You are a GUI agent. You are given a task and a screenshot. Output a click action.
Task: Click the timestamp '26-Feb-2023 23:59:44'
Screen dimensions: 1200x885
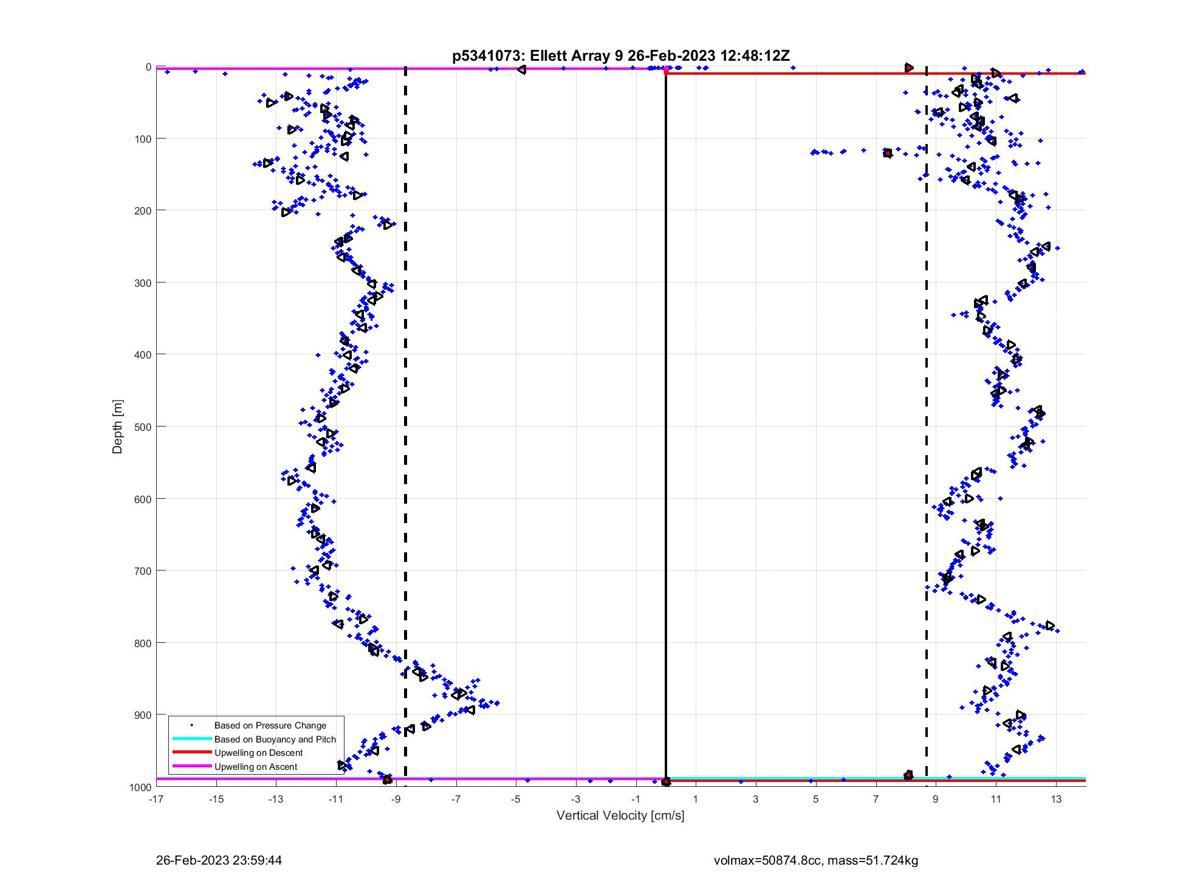click(219, 860)
